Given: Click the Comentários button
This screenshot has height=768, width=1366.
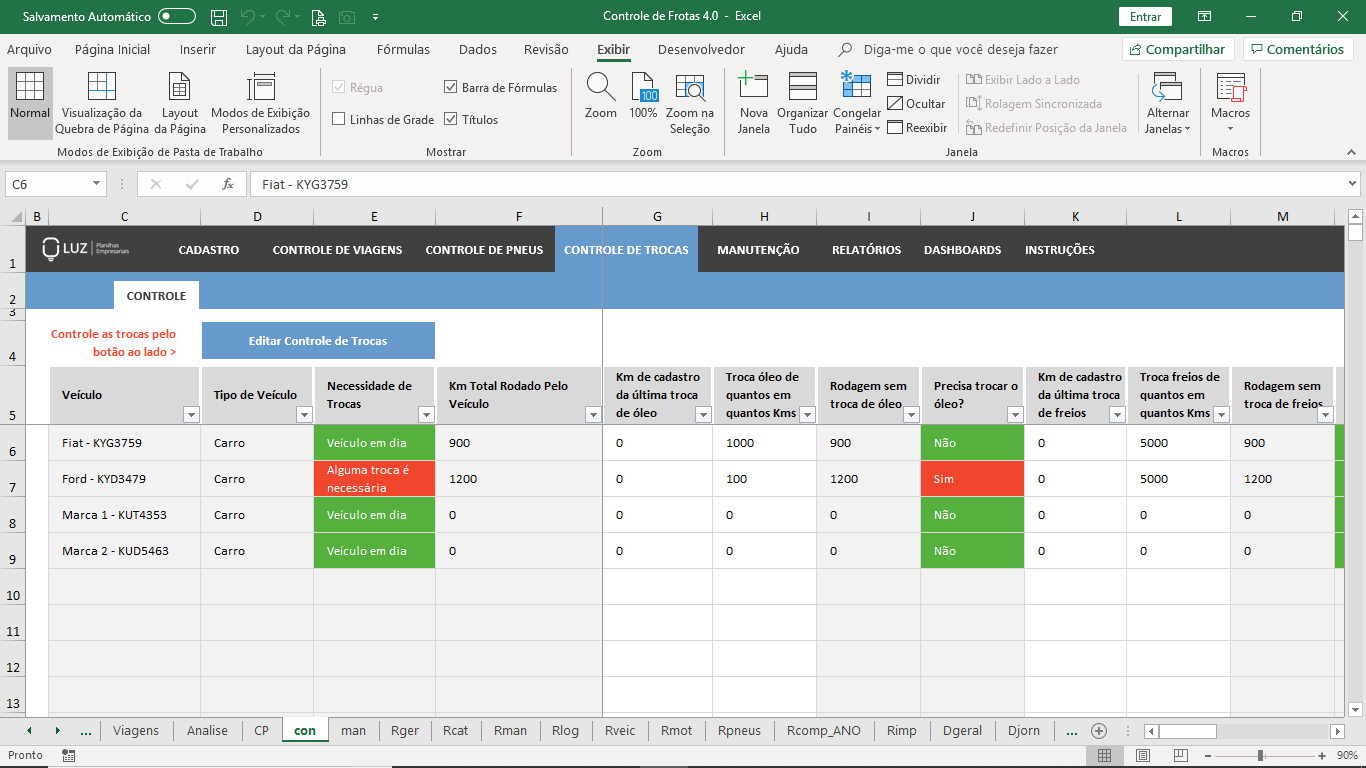Looking at the screenshot, I should pyautogui.click(x=1297, y=49).
